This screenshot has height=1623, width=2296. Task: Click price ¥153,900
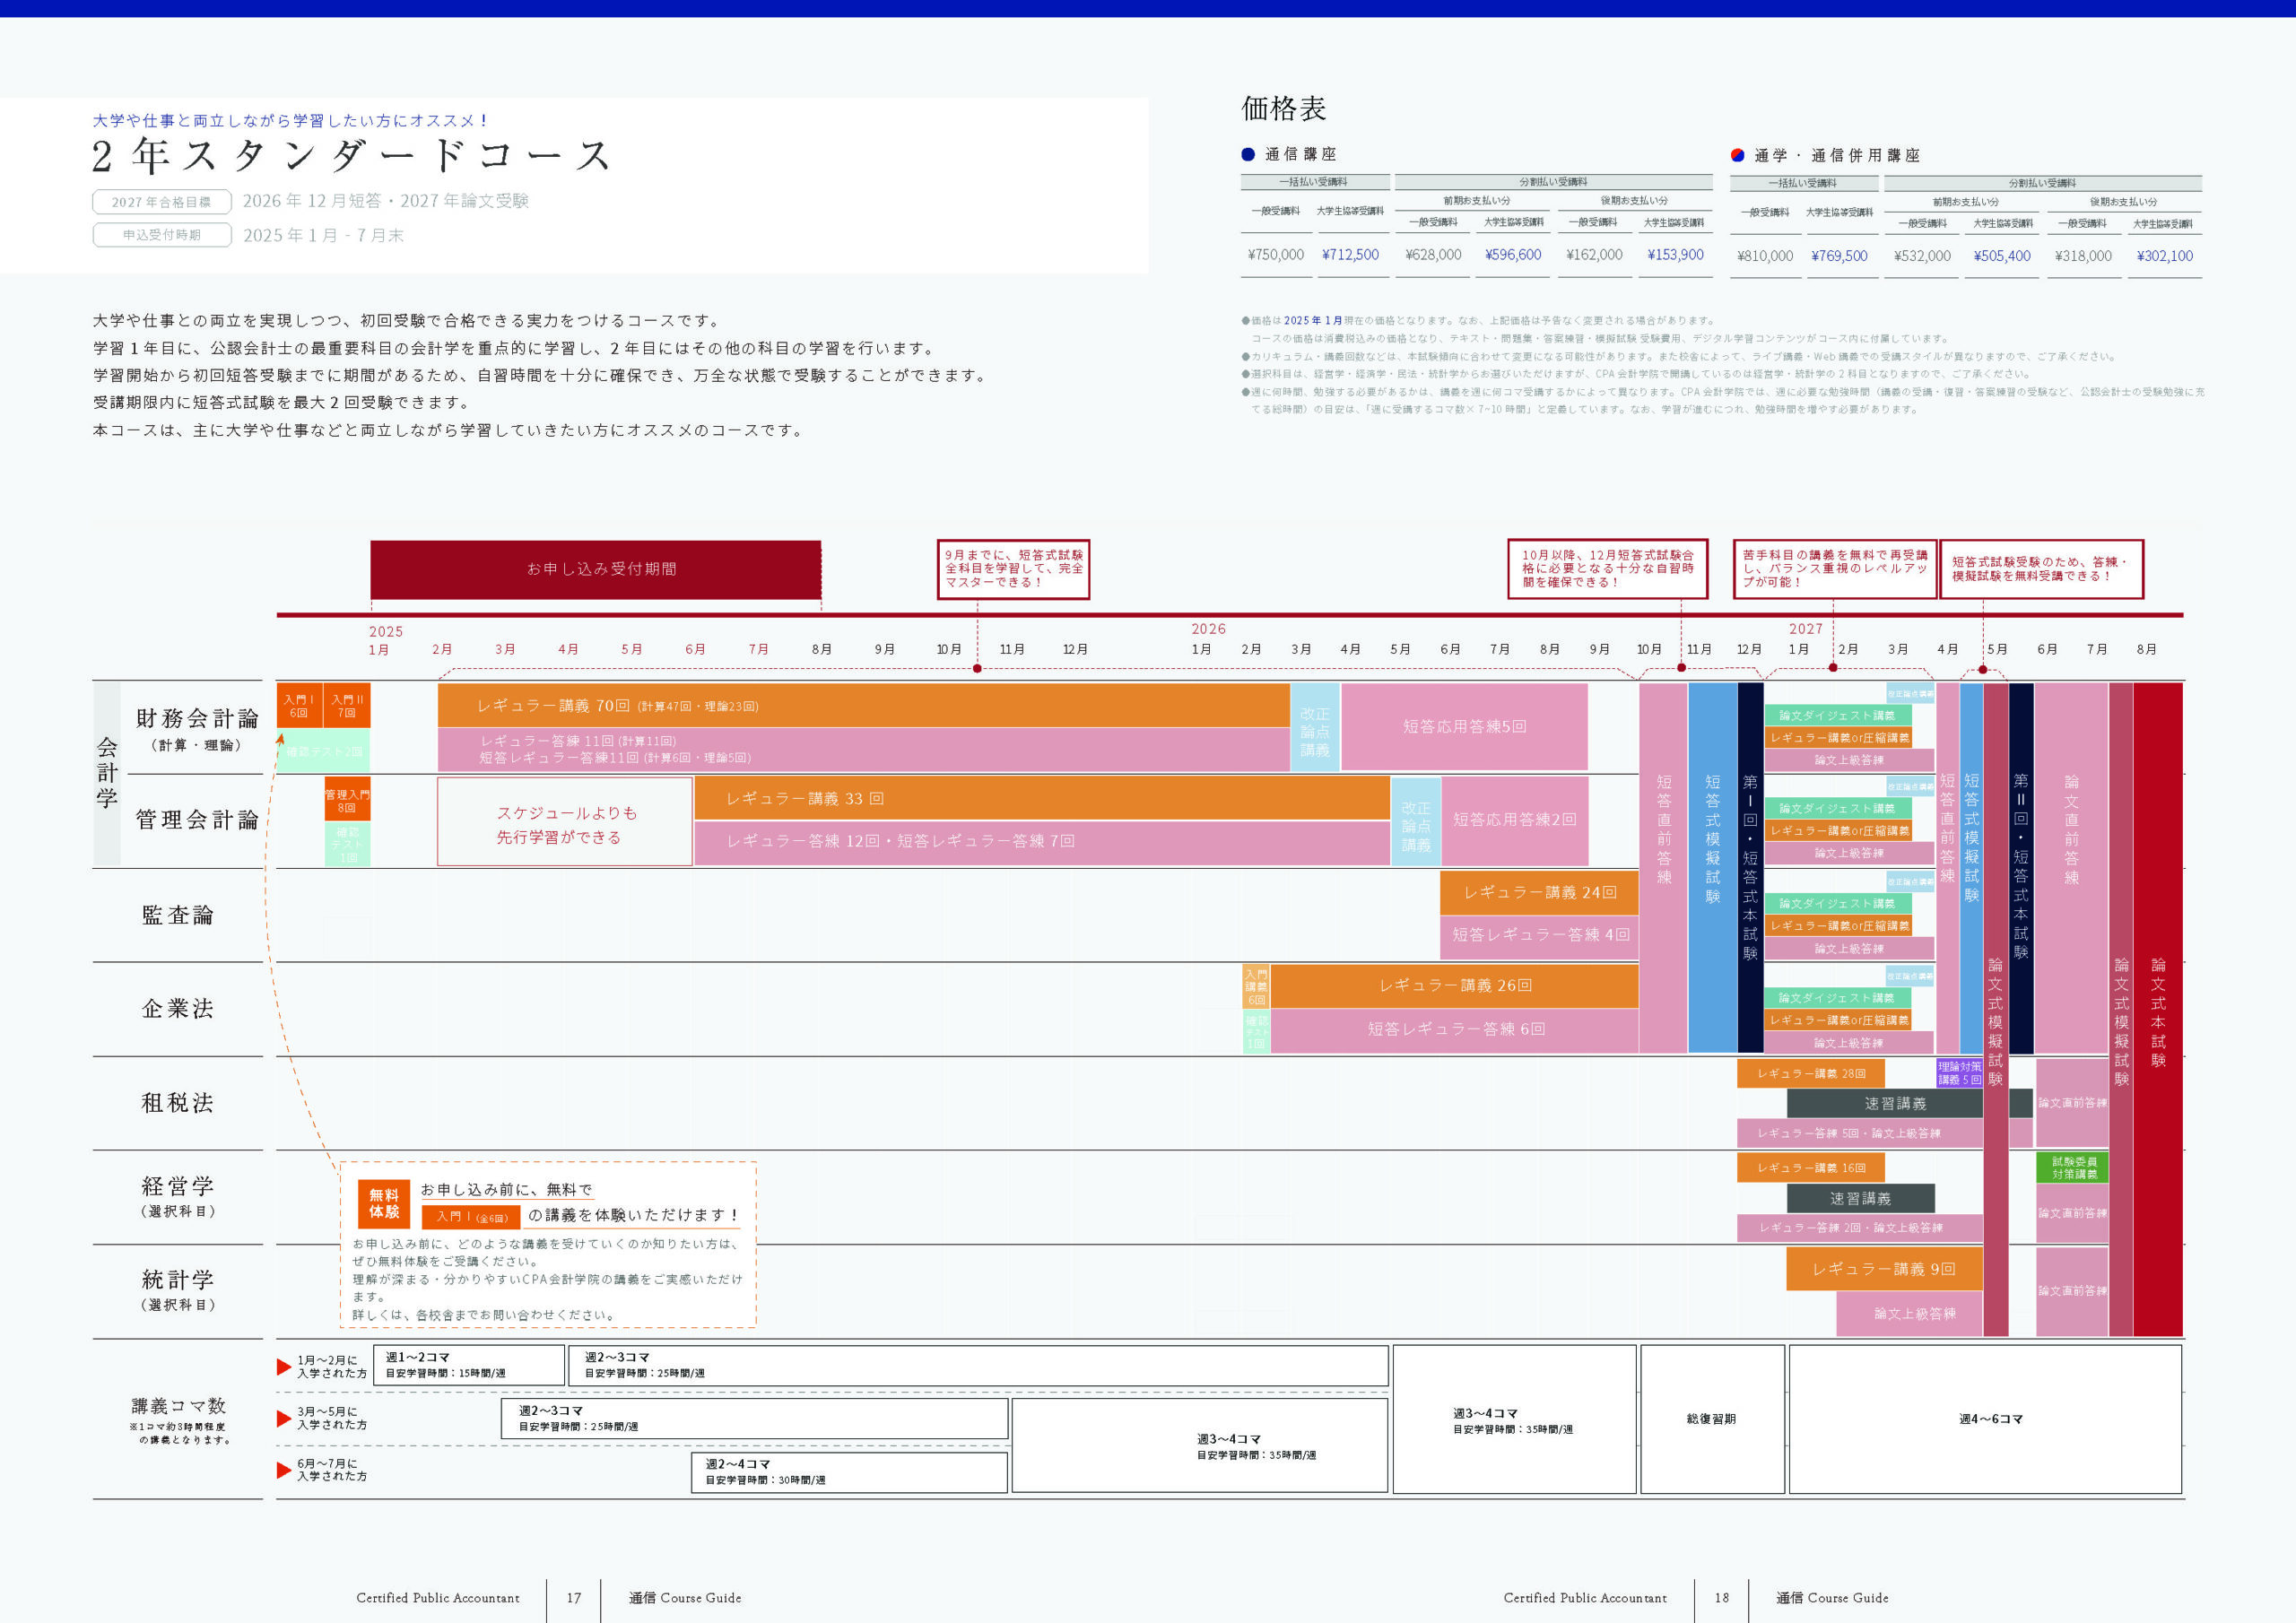click(1675, 255)
